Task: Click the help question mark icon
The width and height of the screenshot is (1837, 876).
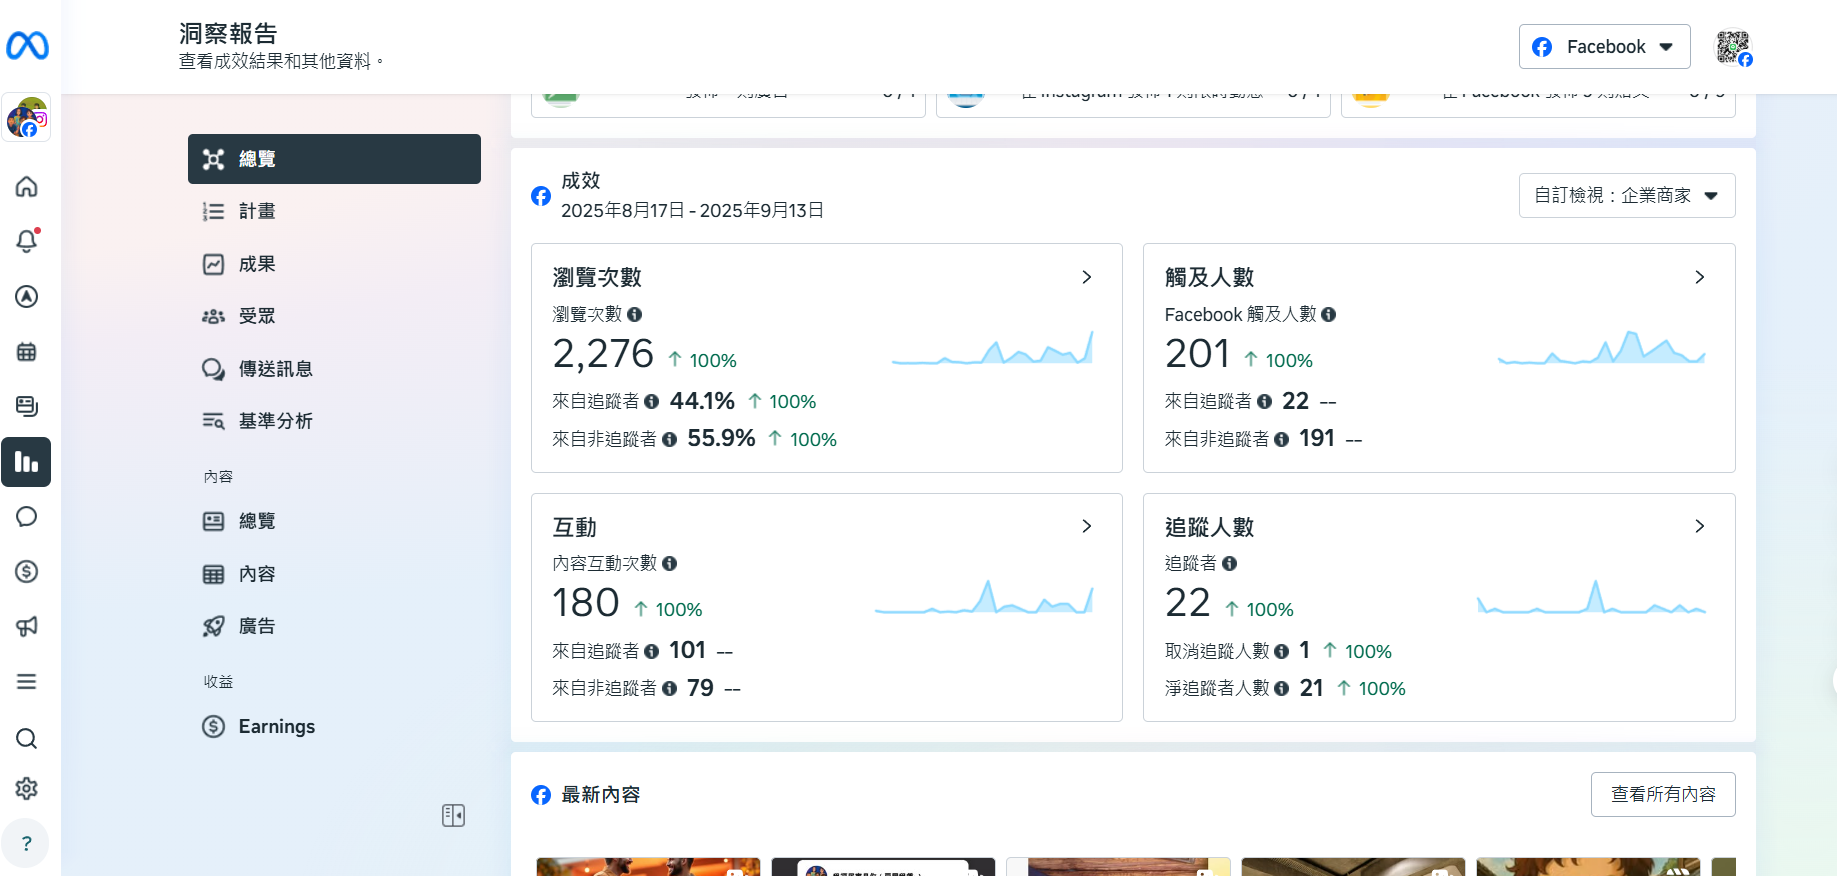Action: pos(27,843)
